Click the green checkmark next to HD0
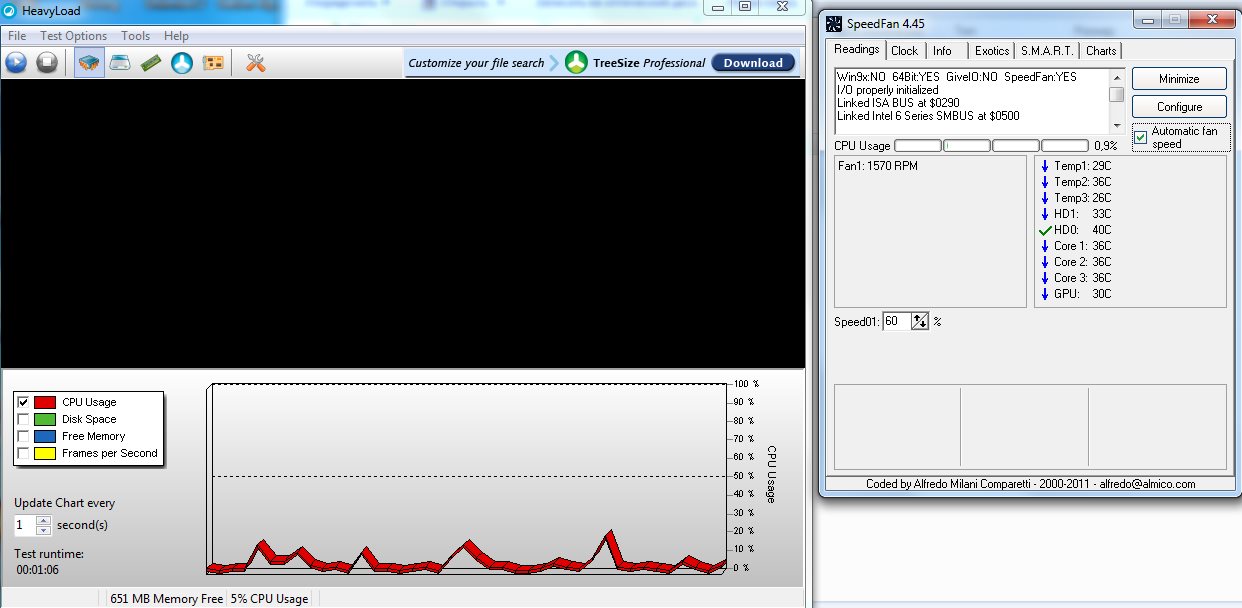The image size is (1242, 608). [1046, 230]
